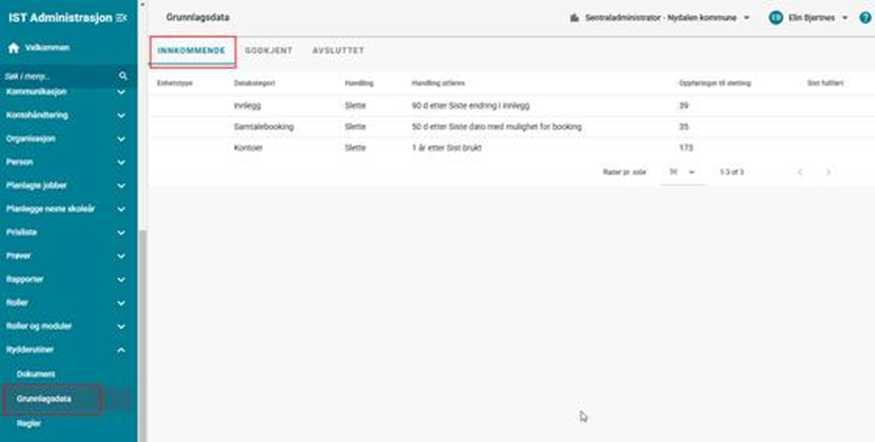Viewport: 875px width, 442px height.
Task: Switch to the Avsluttet tab
Action: tap(337, 50)
